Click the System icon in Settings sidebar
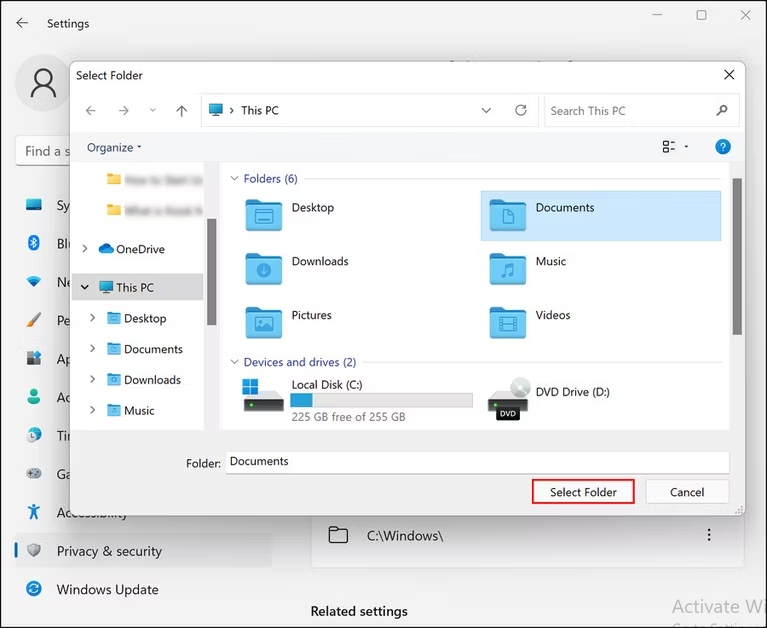The width and height of the screenshot is (767, 628). pos(34,204)
